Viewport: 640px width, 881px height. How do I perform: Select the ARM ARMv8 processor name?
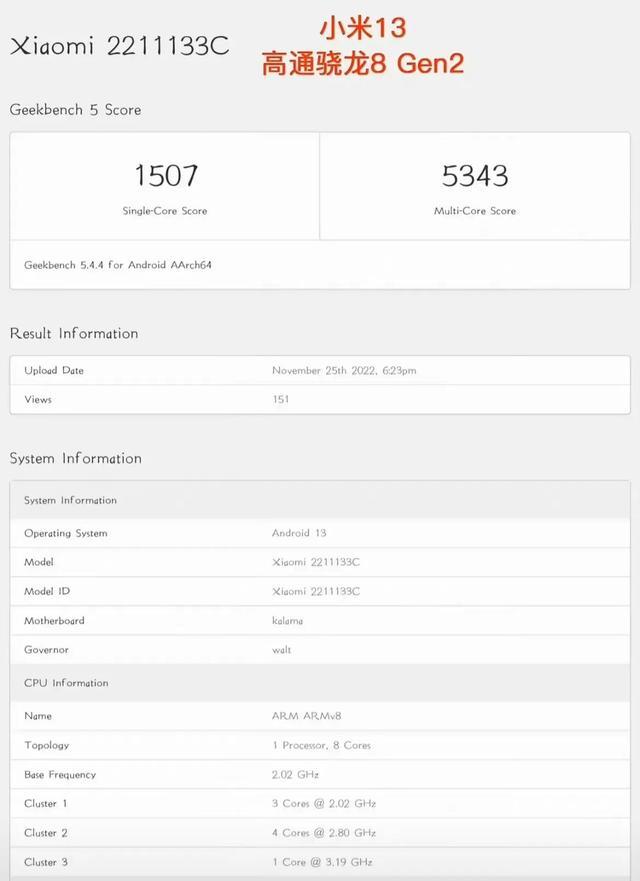pos(306,716)
